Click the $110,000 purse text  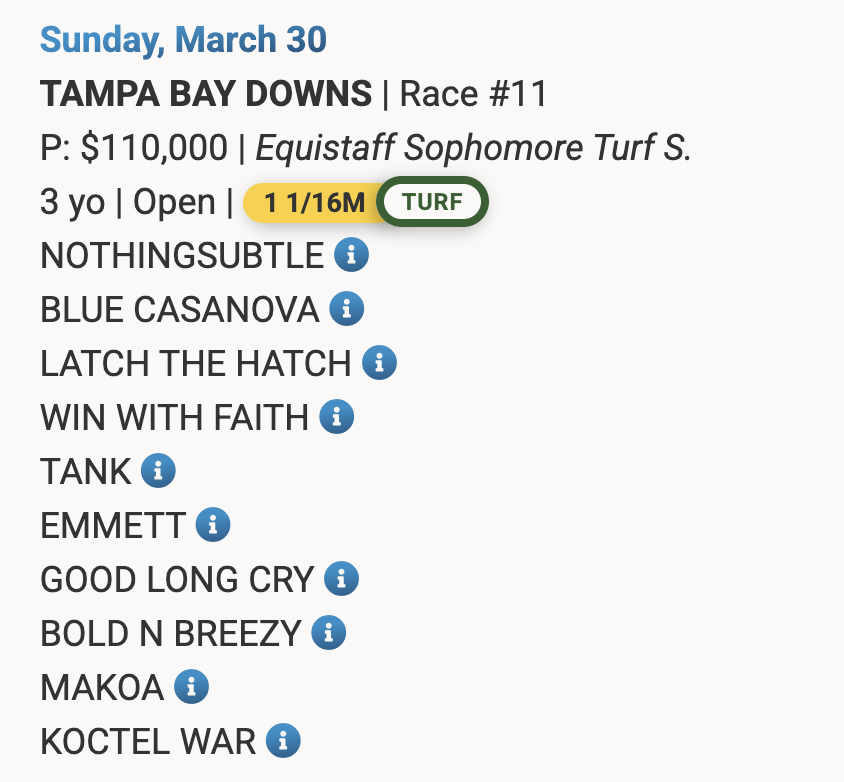coord(153,148)
